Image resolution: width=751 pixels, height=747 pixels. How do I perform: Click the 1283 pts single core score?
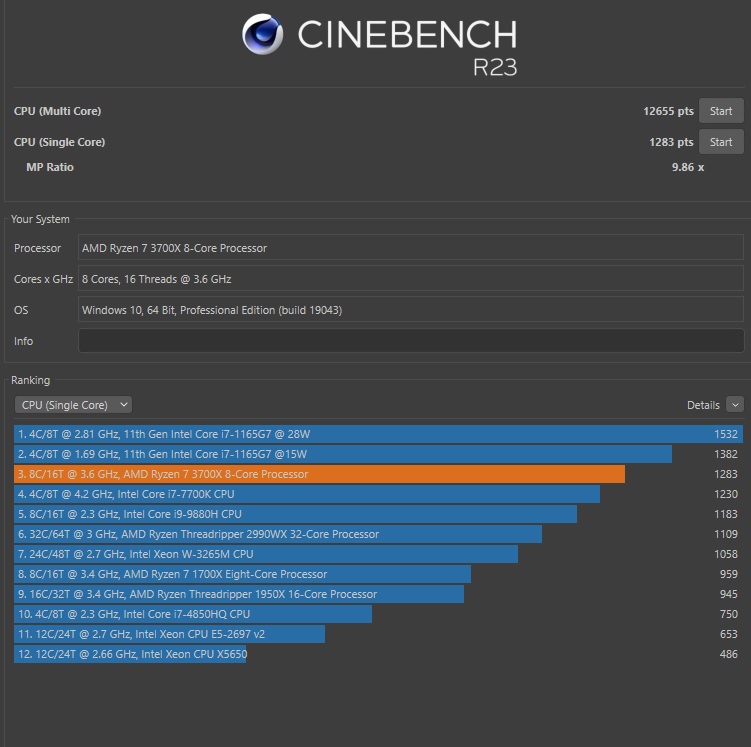click(671, 142)
